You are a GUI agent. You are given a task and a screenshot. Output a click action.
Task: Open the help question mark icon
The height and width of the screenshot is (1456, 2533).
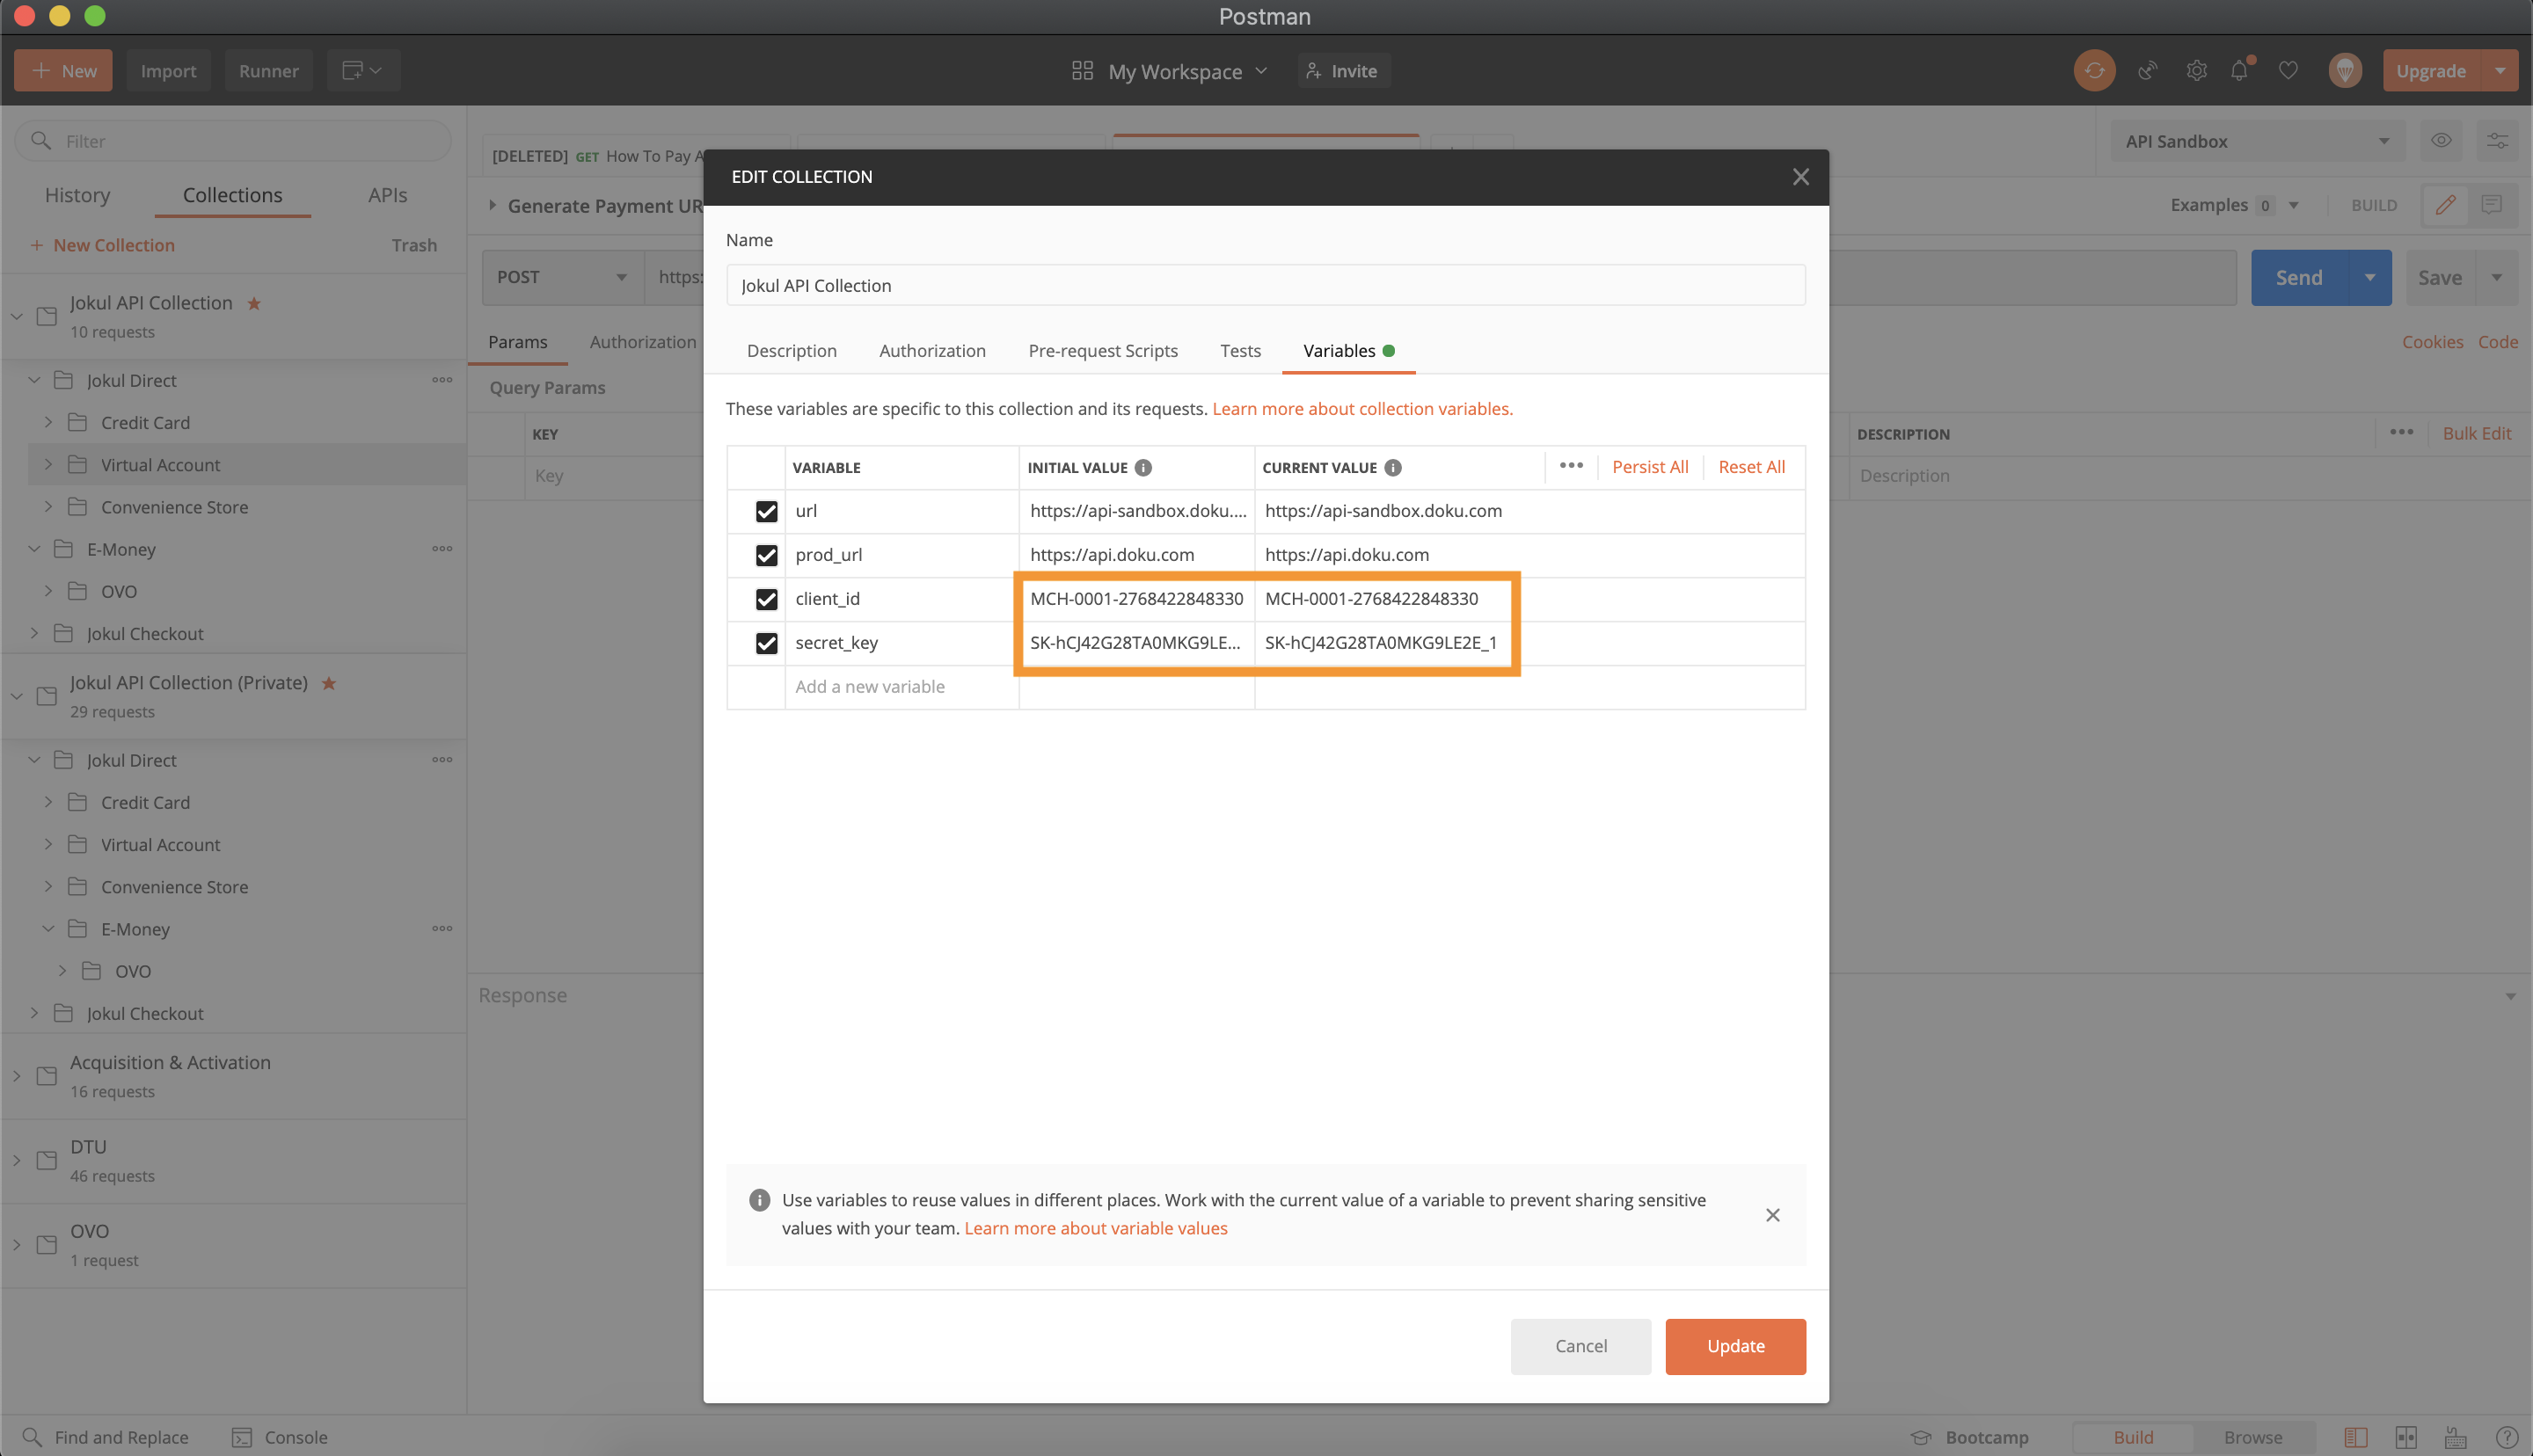pyautogui.click(x=2506, y=1437)
